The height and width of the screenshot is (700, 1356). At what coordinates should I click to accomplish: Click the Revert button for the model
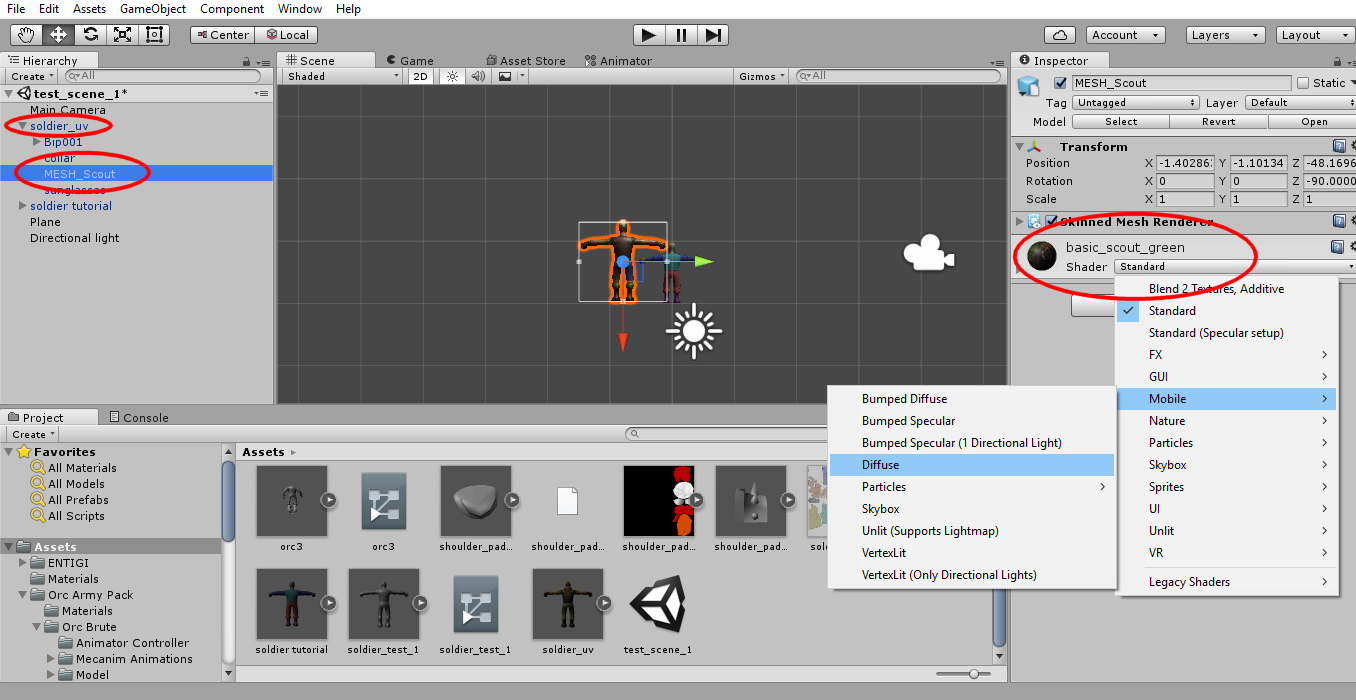[1218, 121]
